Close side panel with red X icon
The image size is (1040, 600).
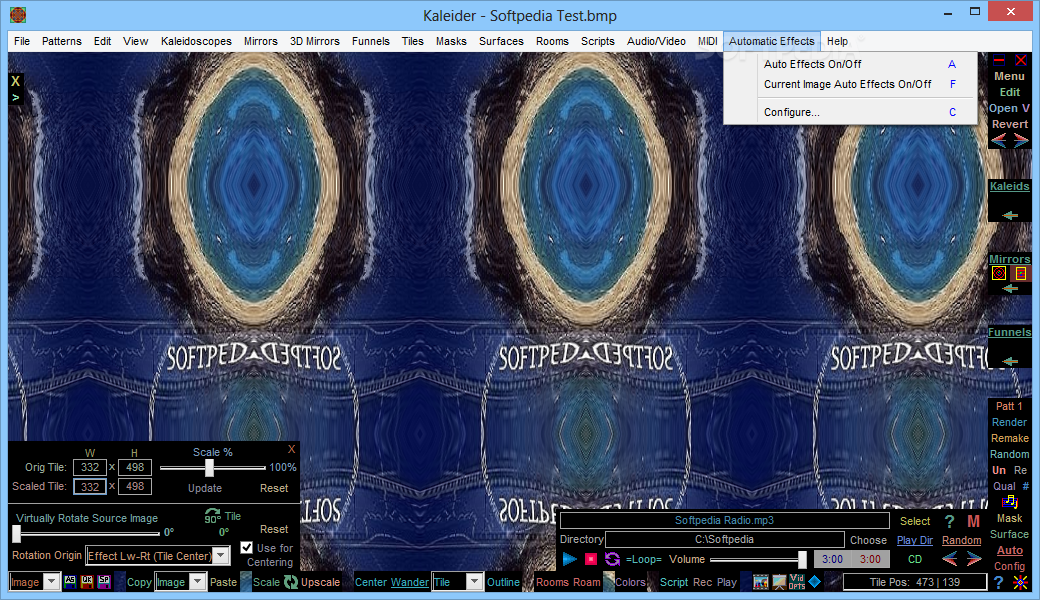1021,60
